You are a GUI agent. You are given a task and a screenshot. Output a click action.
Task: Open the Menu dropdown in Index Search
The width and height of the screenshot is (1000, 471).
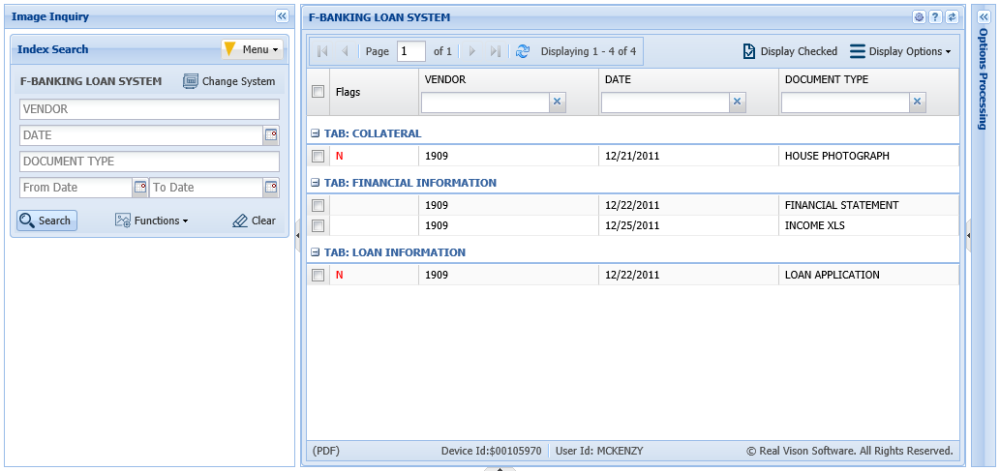click(253, 49)
